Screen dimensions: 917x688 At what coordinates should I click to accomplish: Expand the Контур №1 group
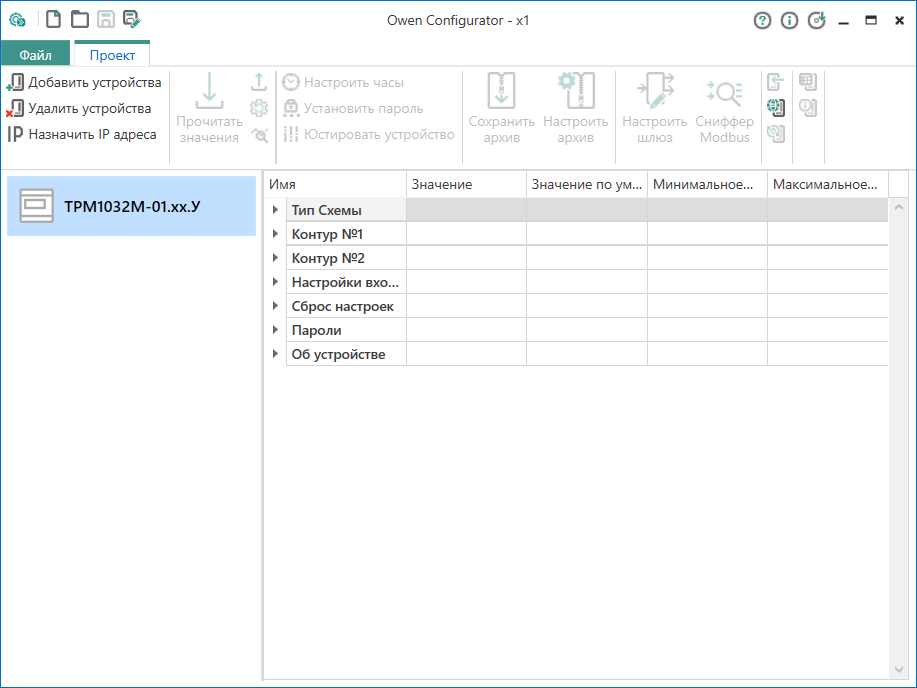pos(275,234)
